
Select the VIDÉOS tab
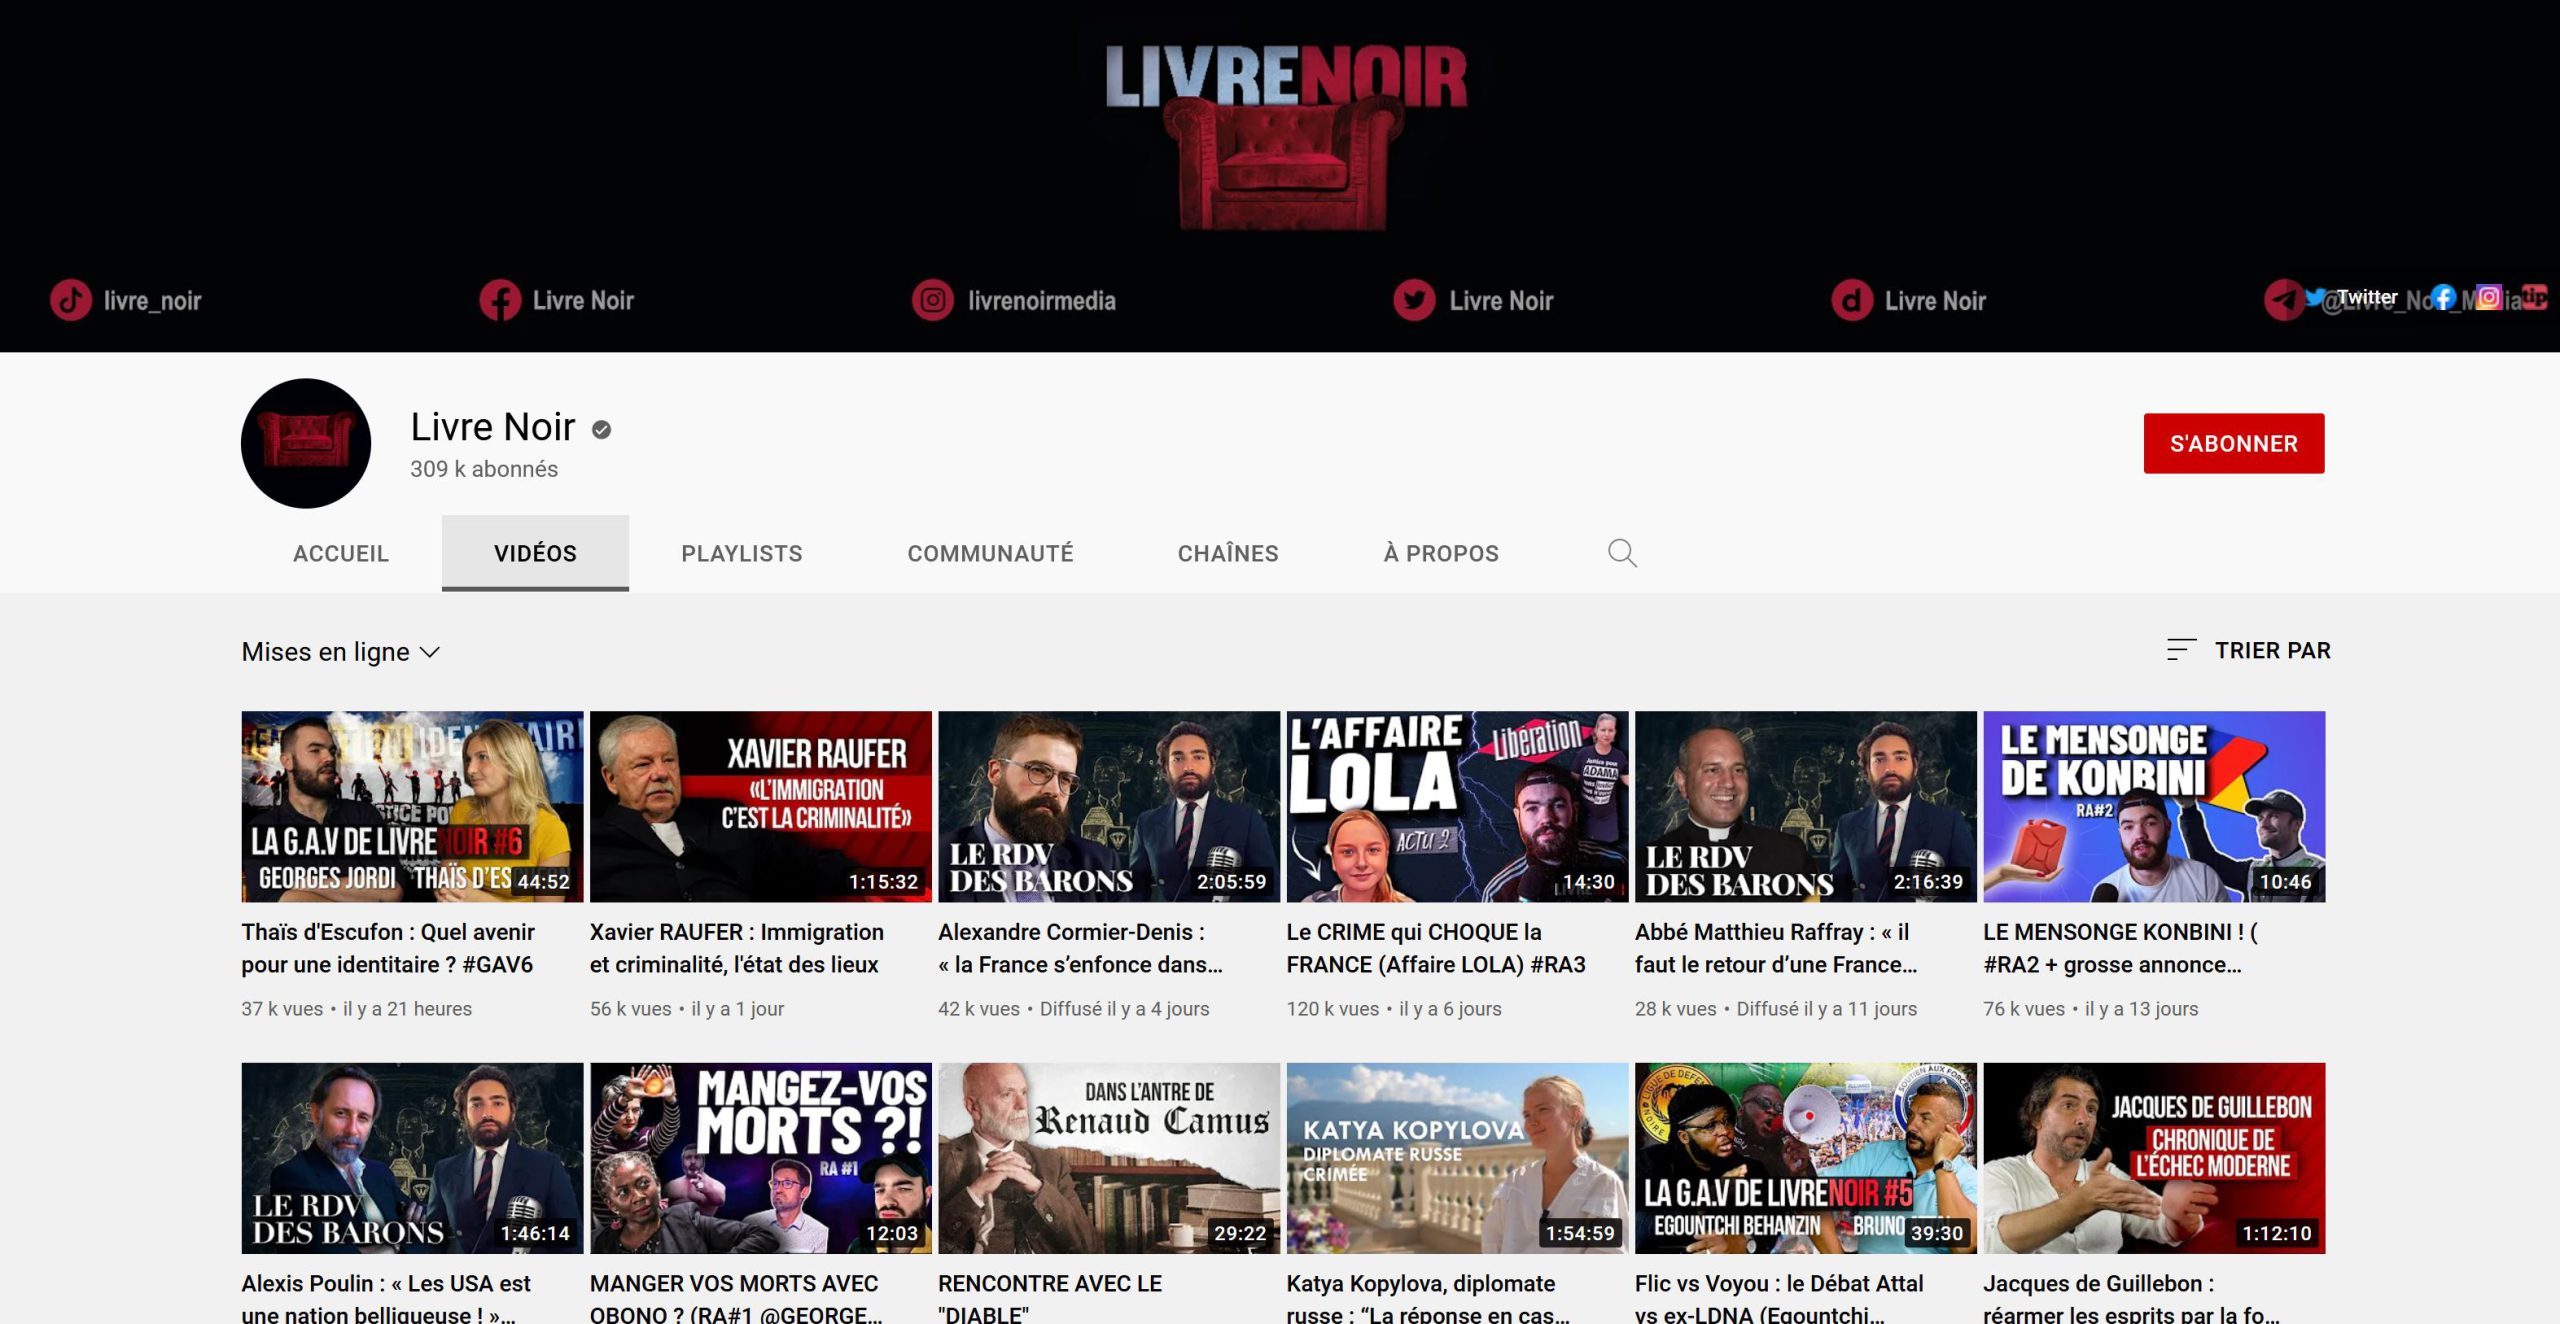[x=535, y=553]
